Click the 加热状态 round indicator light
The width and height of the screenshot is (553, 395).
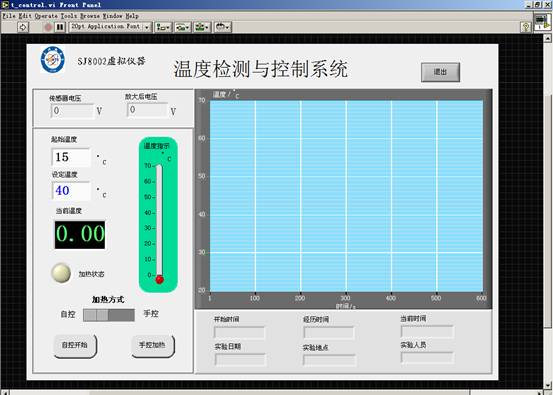point(61,273)
